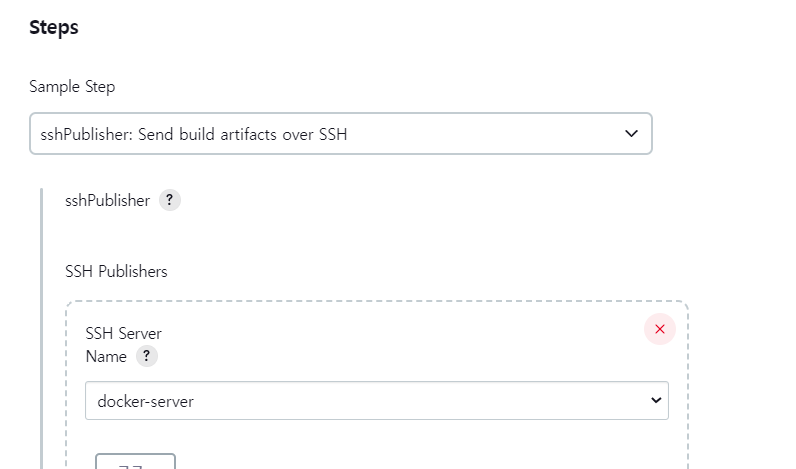Open the docker-server SSH server dropdown
Screen dimensions: 796x469
coord(377,400)
